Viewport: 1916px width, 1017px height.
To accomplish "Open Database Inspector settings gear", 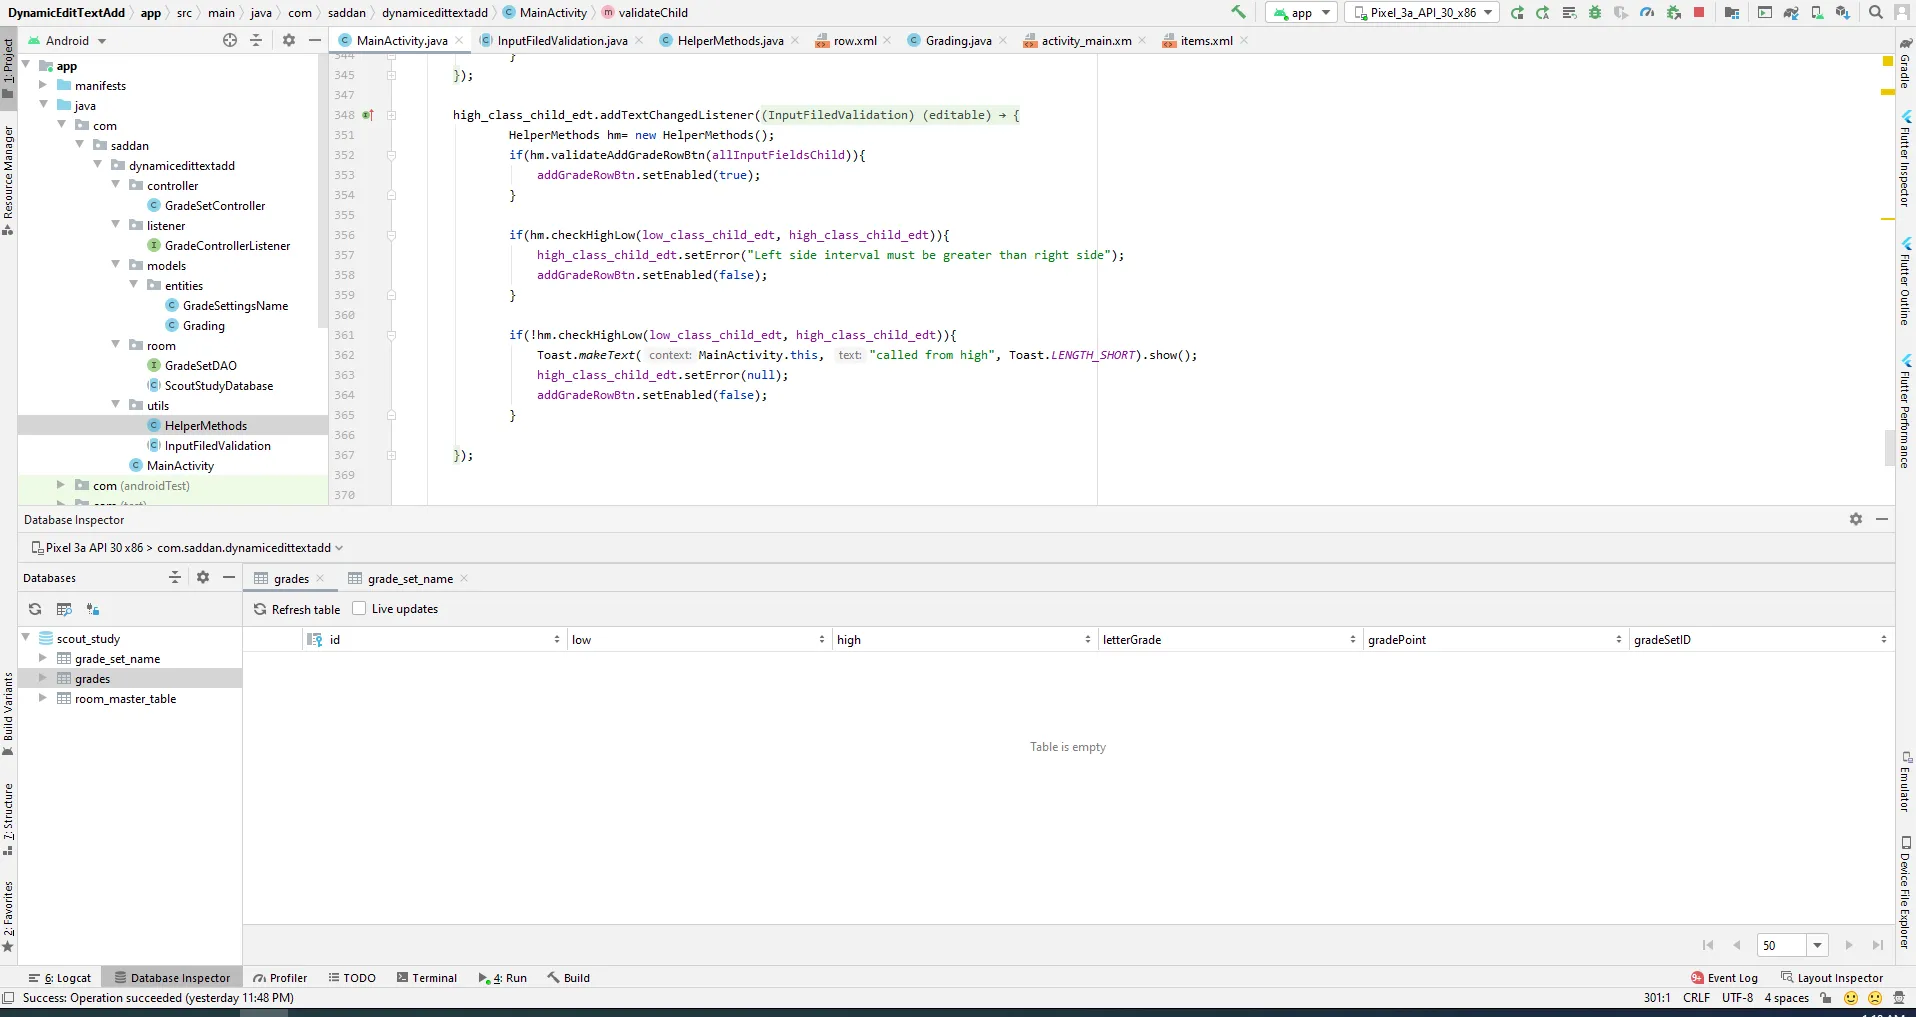I will tap(1856, 519).
